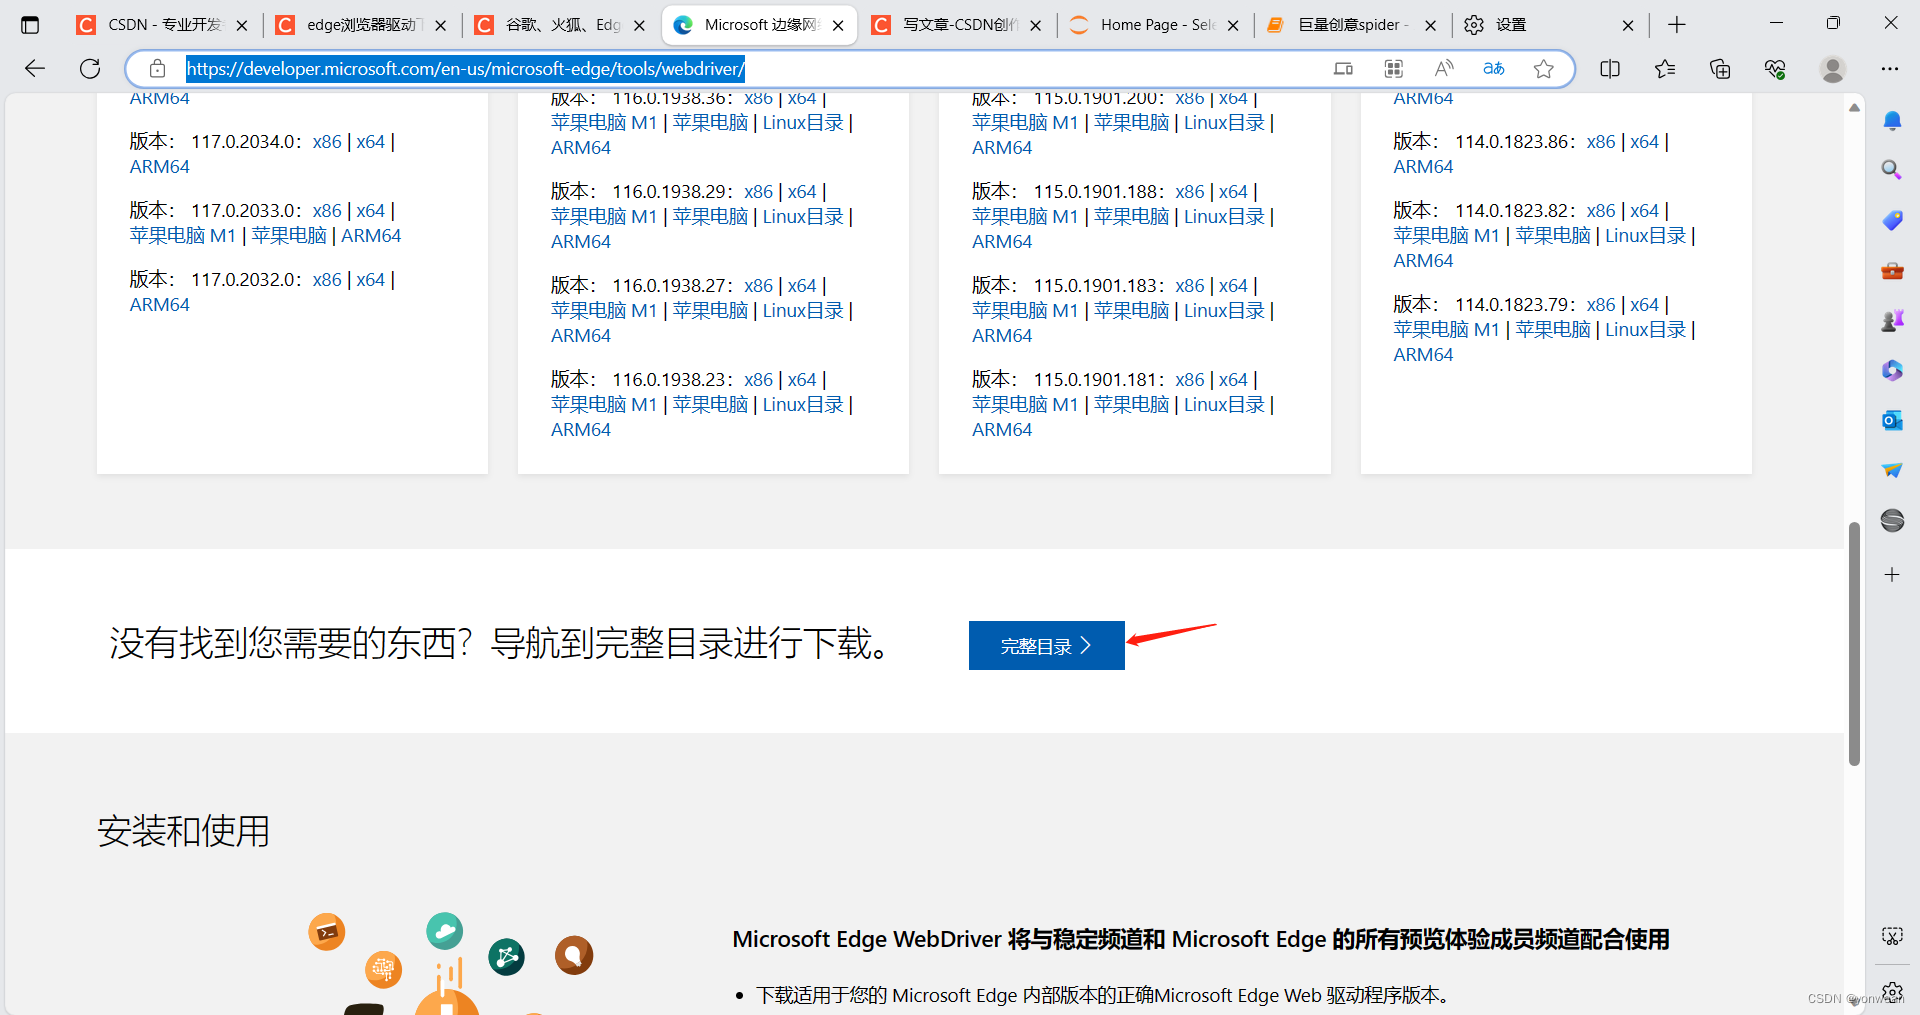This screenshot has width=1920, height=1015.
Task: Open a new browser tab
Action: pyautogui.click(x=1677, y=25)
